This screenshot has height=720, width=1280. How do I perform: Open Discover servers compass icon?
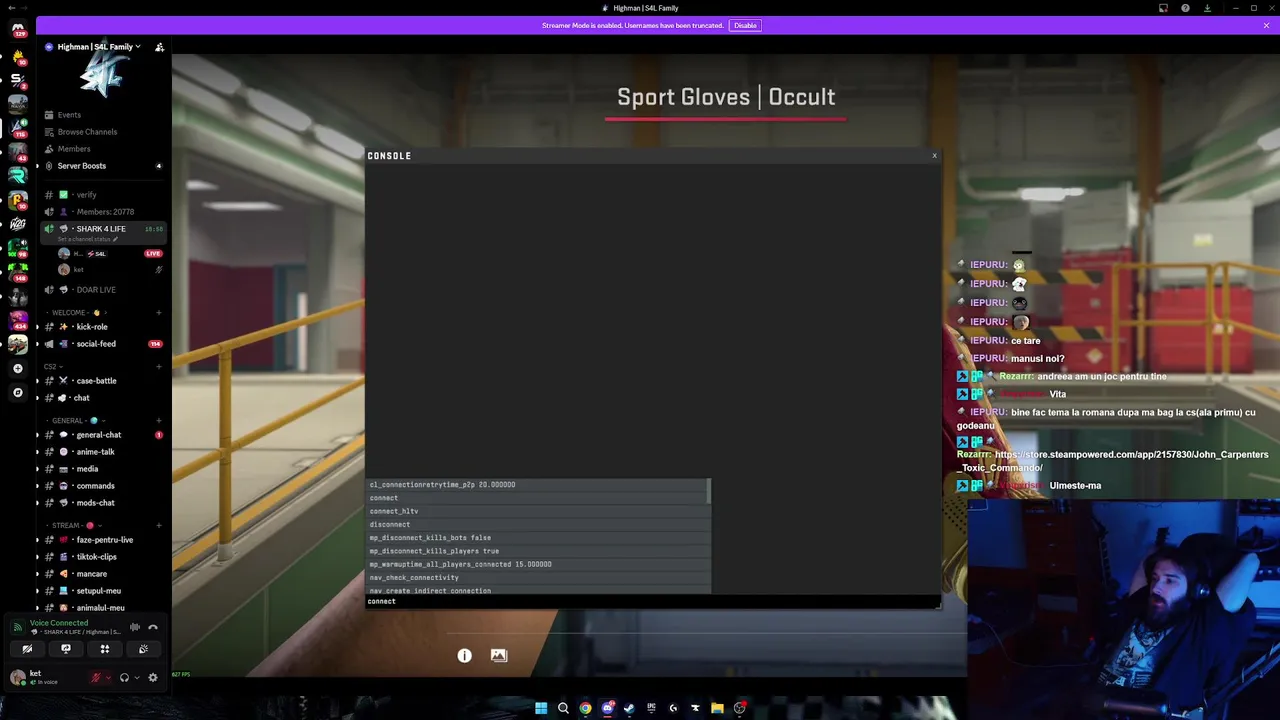(18, 393)
